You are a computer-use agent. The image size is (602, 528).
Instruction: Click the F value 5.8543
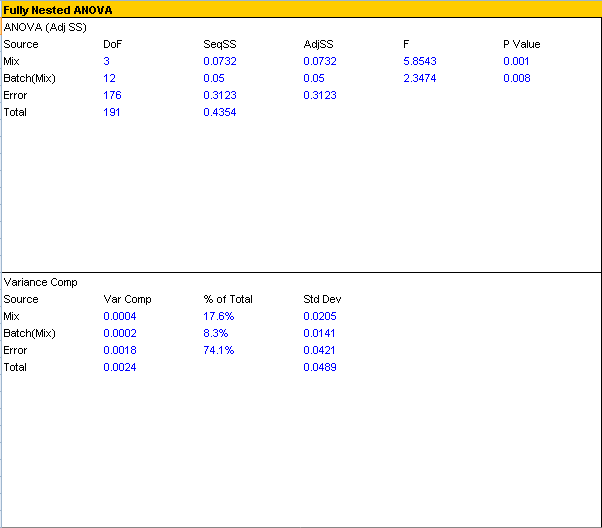pos(420,61)
